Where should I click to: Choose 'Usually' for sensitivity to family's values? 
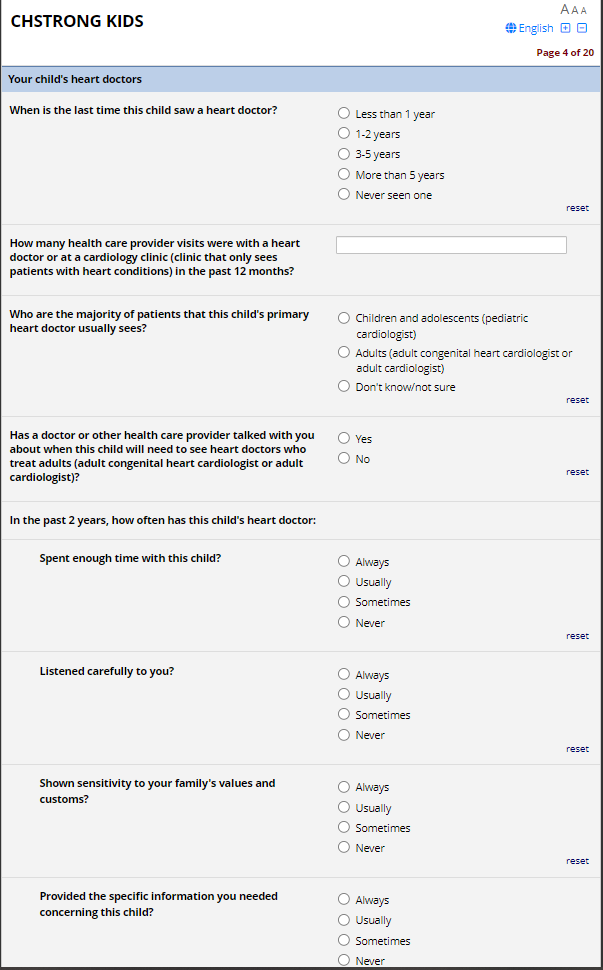(344, 808)
